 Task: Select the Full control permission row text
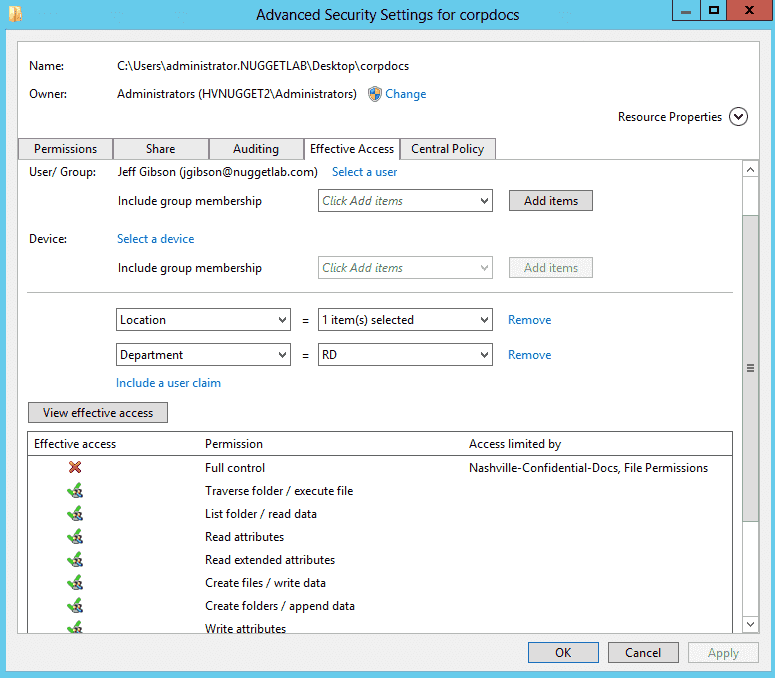(x=235, y=467)
